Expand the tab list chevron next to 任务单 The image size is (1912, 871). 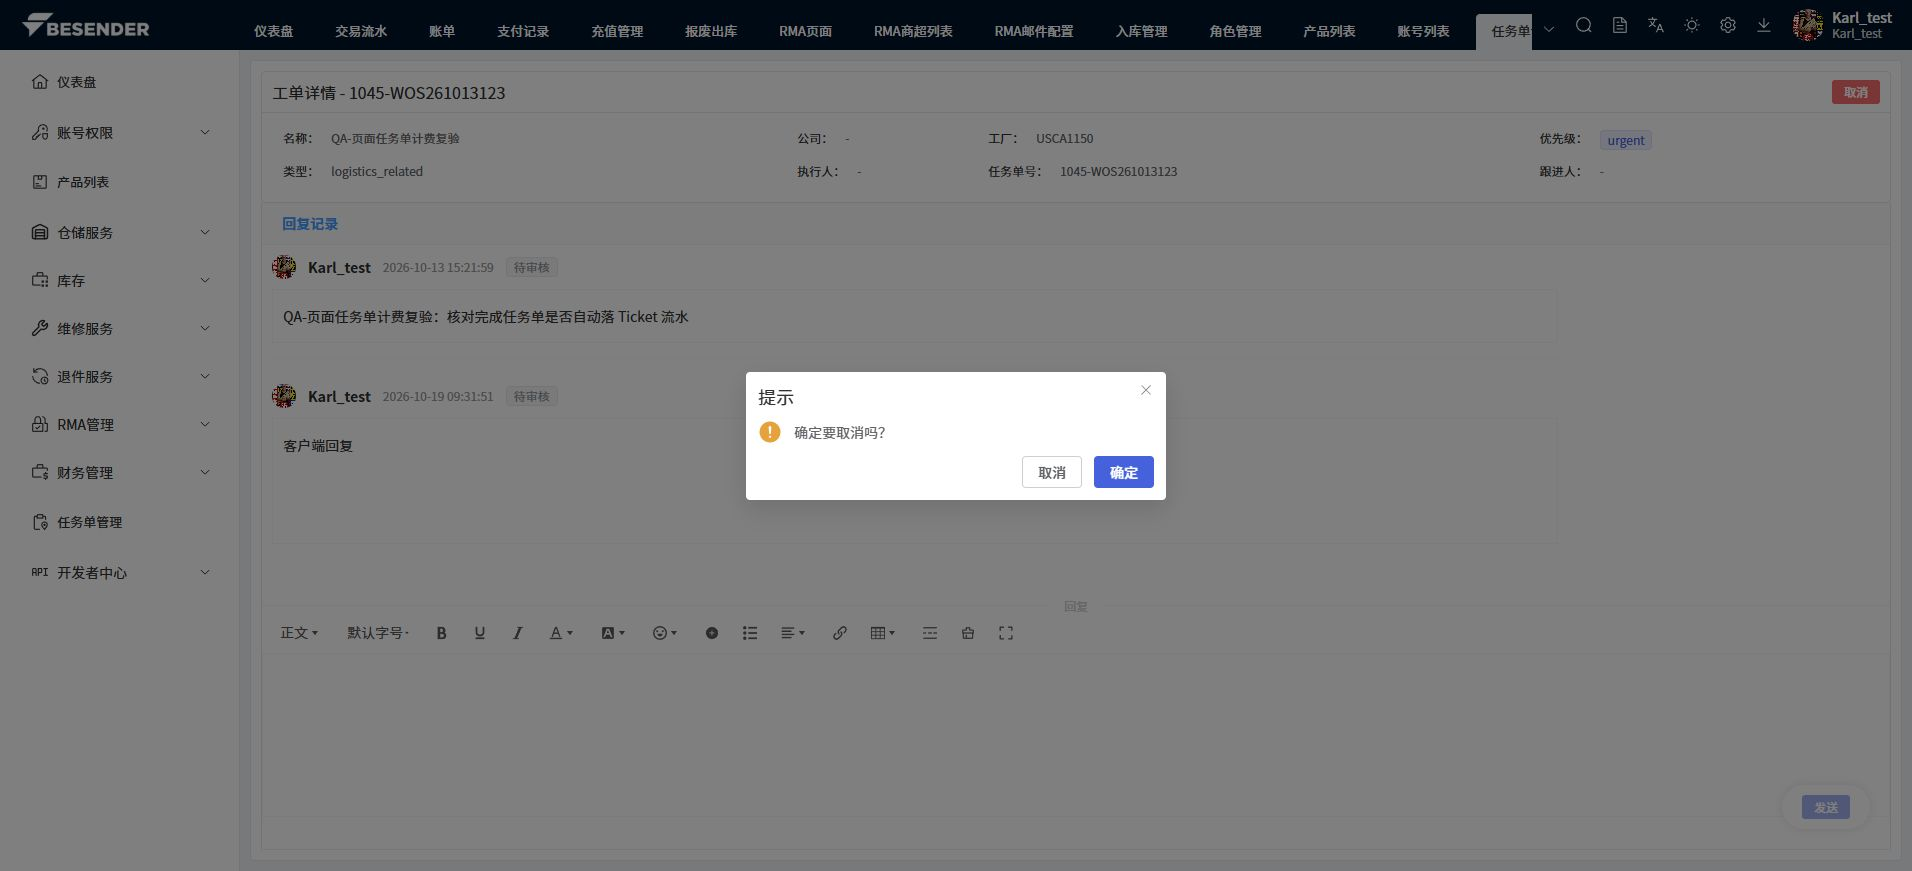pyautogui.click(x=1549, y=29)
